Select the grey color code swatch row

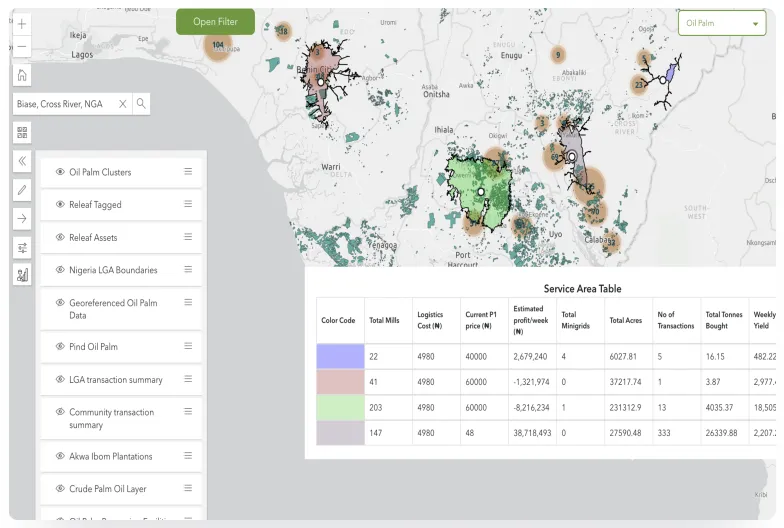pos(340,432)
